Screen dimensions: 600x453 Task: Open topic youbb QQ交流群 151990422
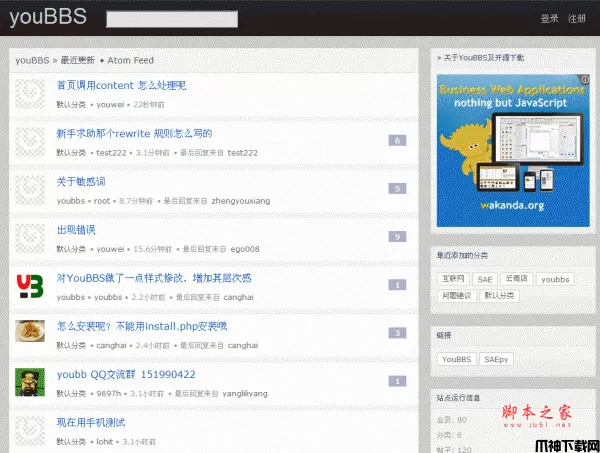point(126,374)
